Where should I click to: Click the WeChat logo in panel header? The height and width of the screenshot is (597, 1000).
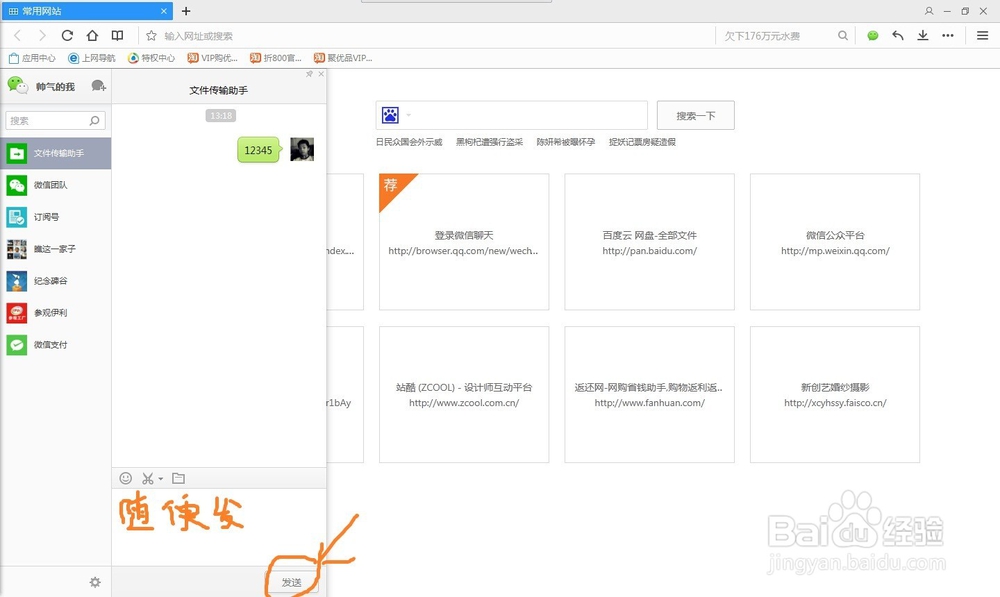click(x=17, y=85)
